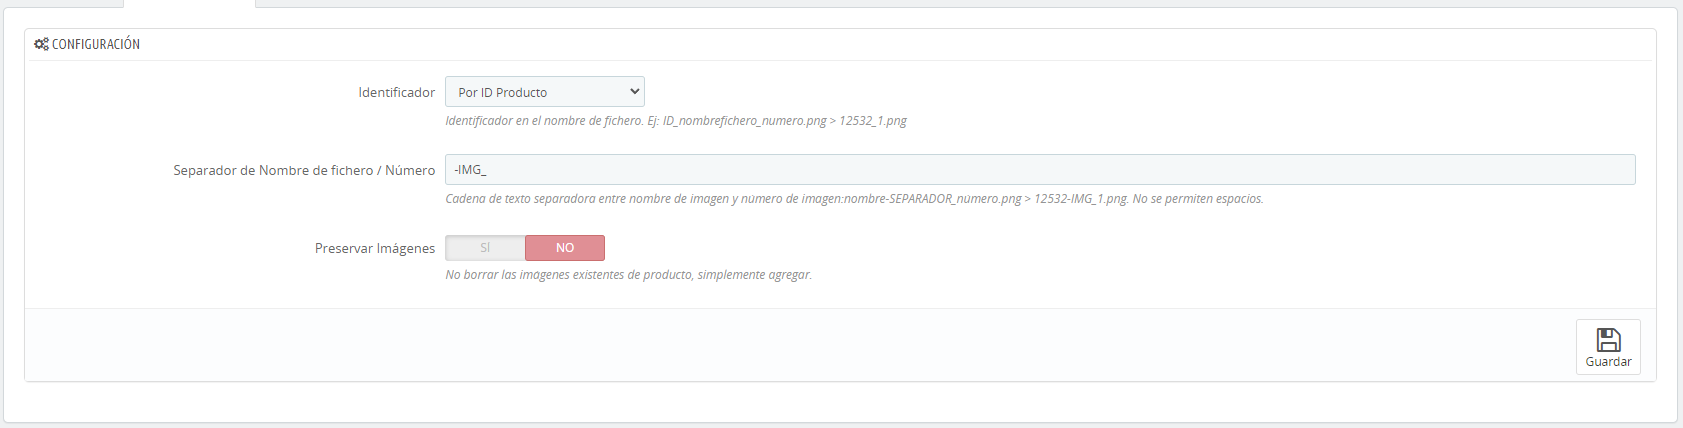Click the CONFIGURACIÓN panel heading
The height and width of the screenshot is (428, 1683).
(x=96, y=44)
